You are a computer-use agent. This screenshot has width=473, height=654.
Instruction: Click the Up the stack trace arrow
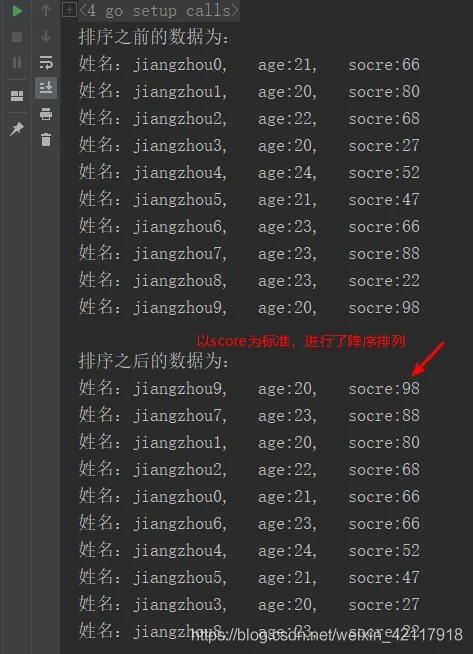(x=46, y=10)
